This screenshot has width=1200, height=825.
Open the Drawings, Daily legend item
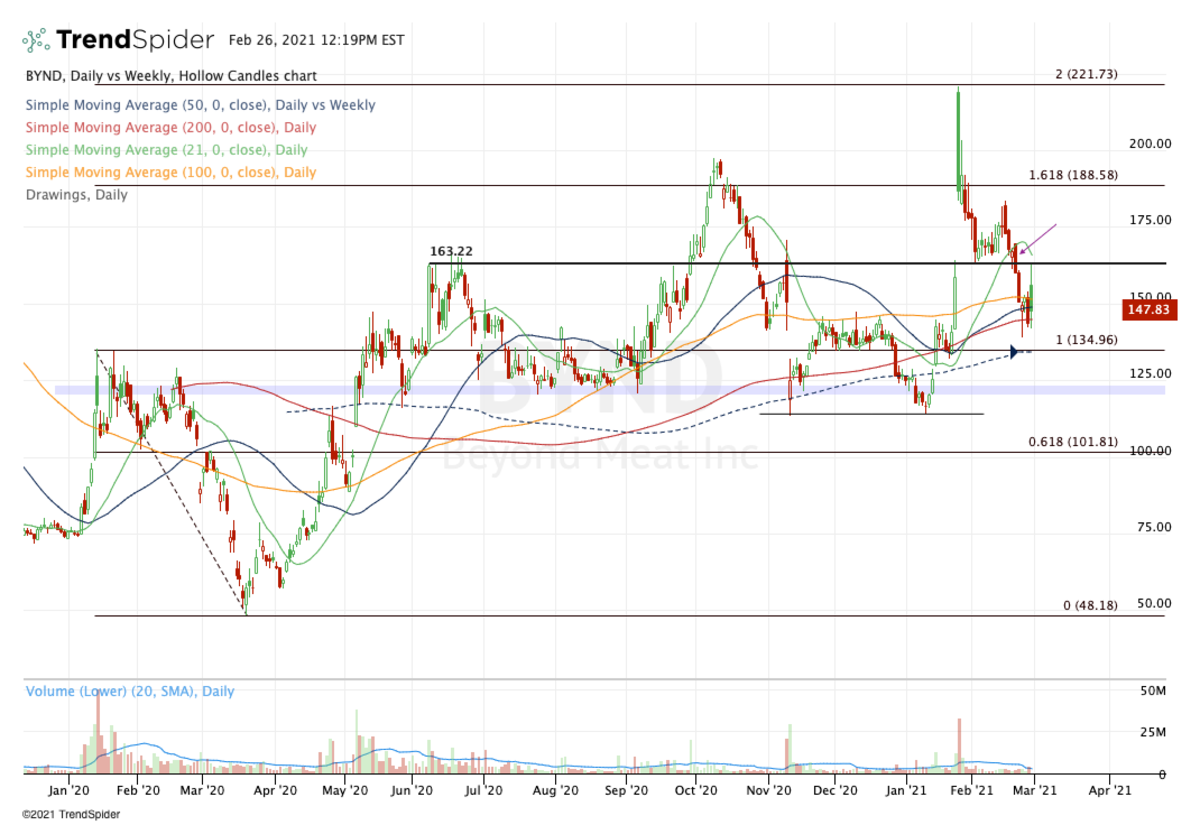click(76, 195)
